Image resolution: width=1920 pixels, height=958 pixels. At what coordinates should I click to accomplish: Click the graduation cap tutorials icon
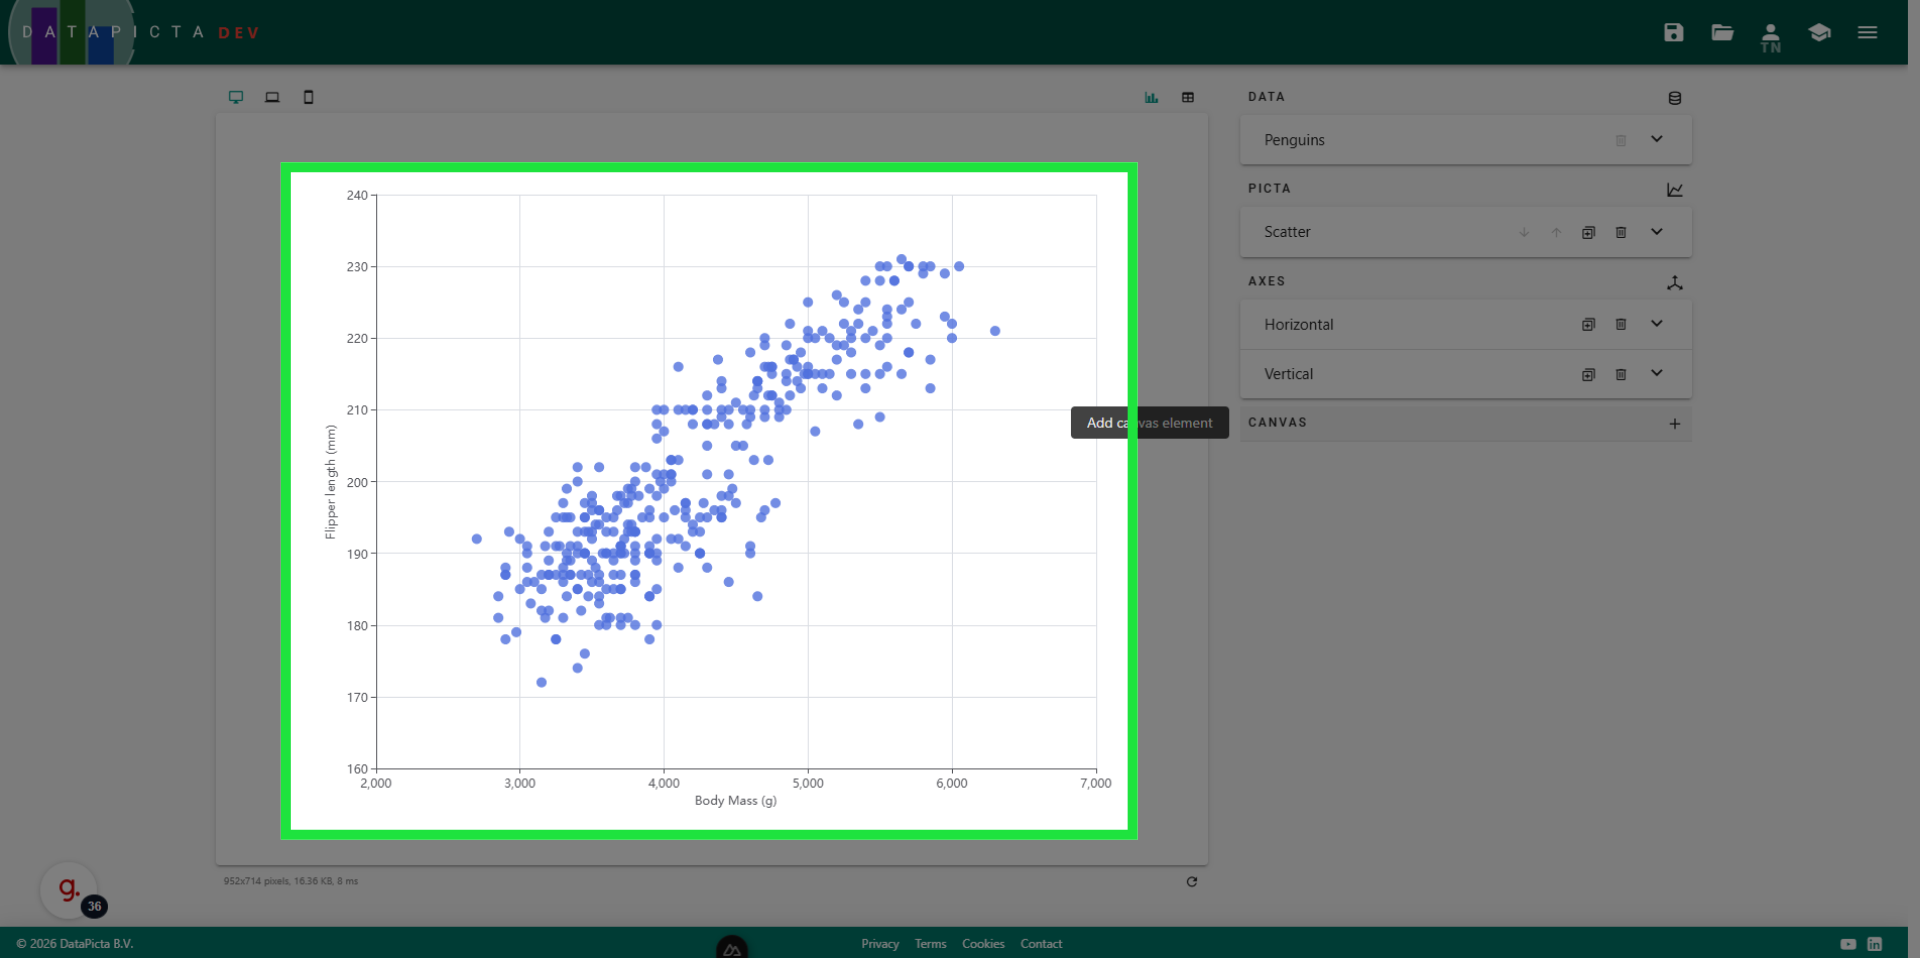pos(1819,32)
